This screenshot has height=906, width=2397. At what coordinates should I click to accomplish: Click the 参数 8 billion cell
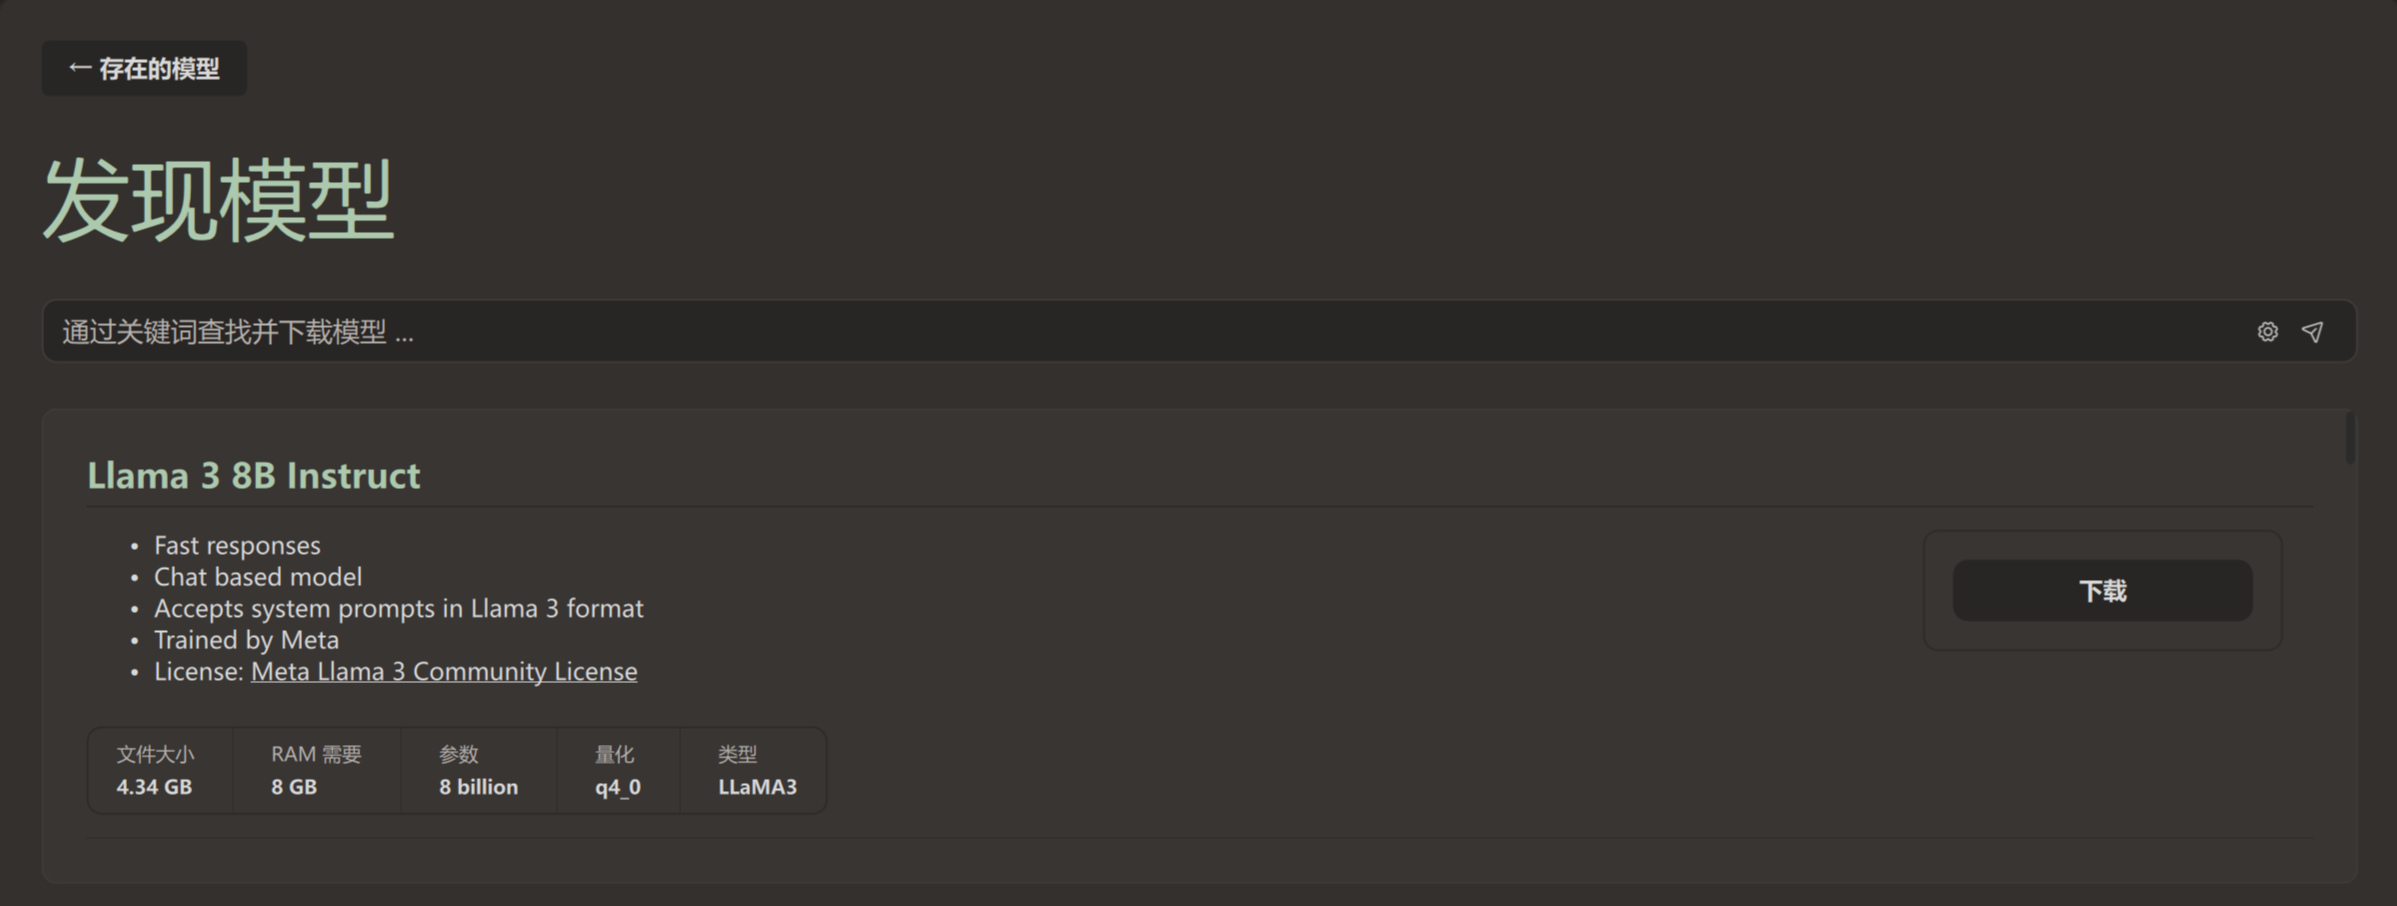[x=478, y=770]
